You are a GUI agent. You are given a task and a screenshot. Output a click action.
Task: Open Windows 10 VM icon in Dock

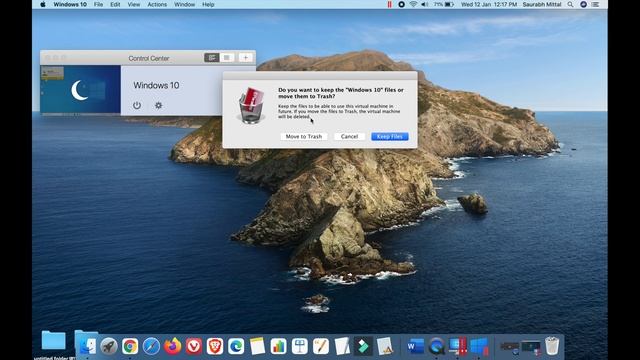[x=479, y=346]
